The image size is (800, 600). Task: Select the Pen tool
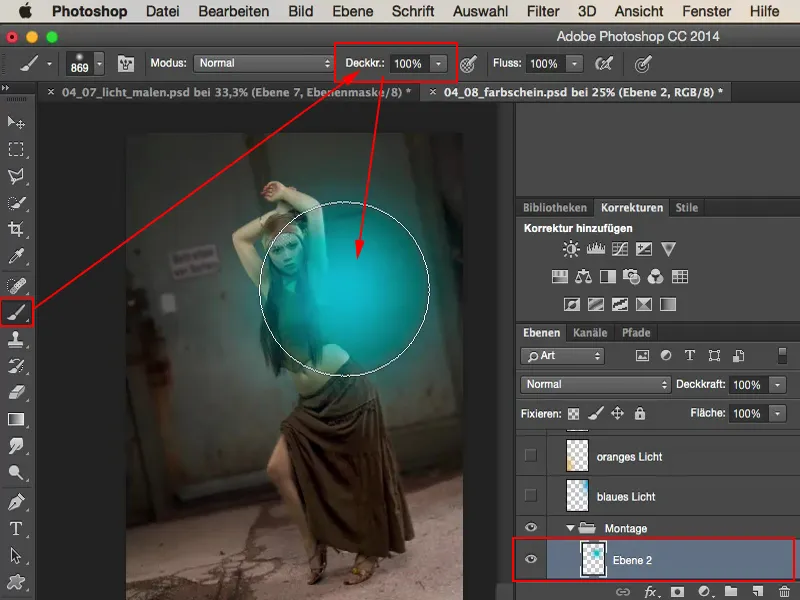coord(16,502)
